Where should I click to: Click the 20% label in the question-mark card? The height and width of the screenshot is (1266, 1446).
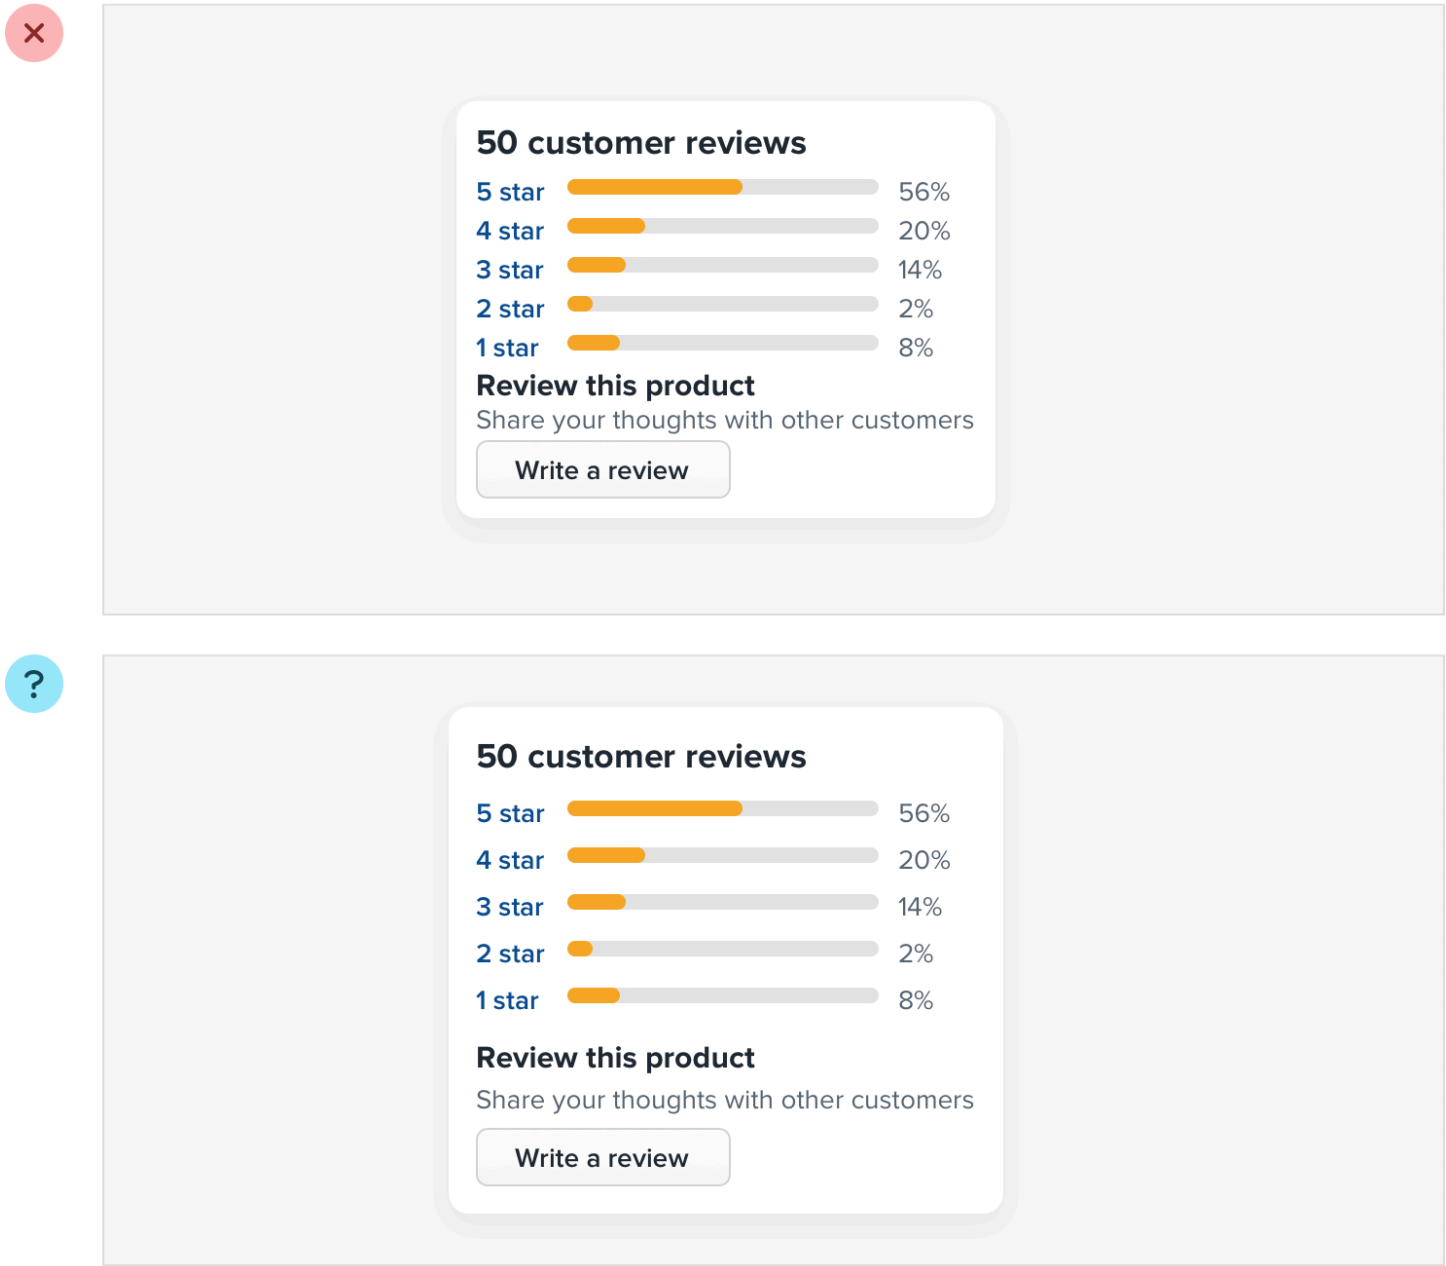pos(924,860)
